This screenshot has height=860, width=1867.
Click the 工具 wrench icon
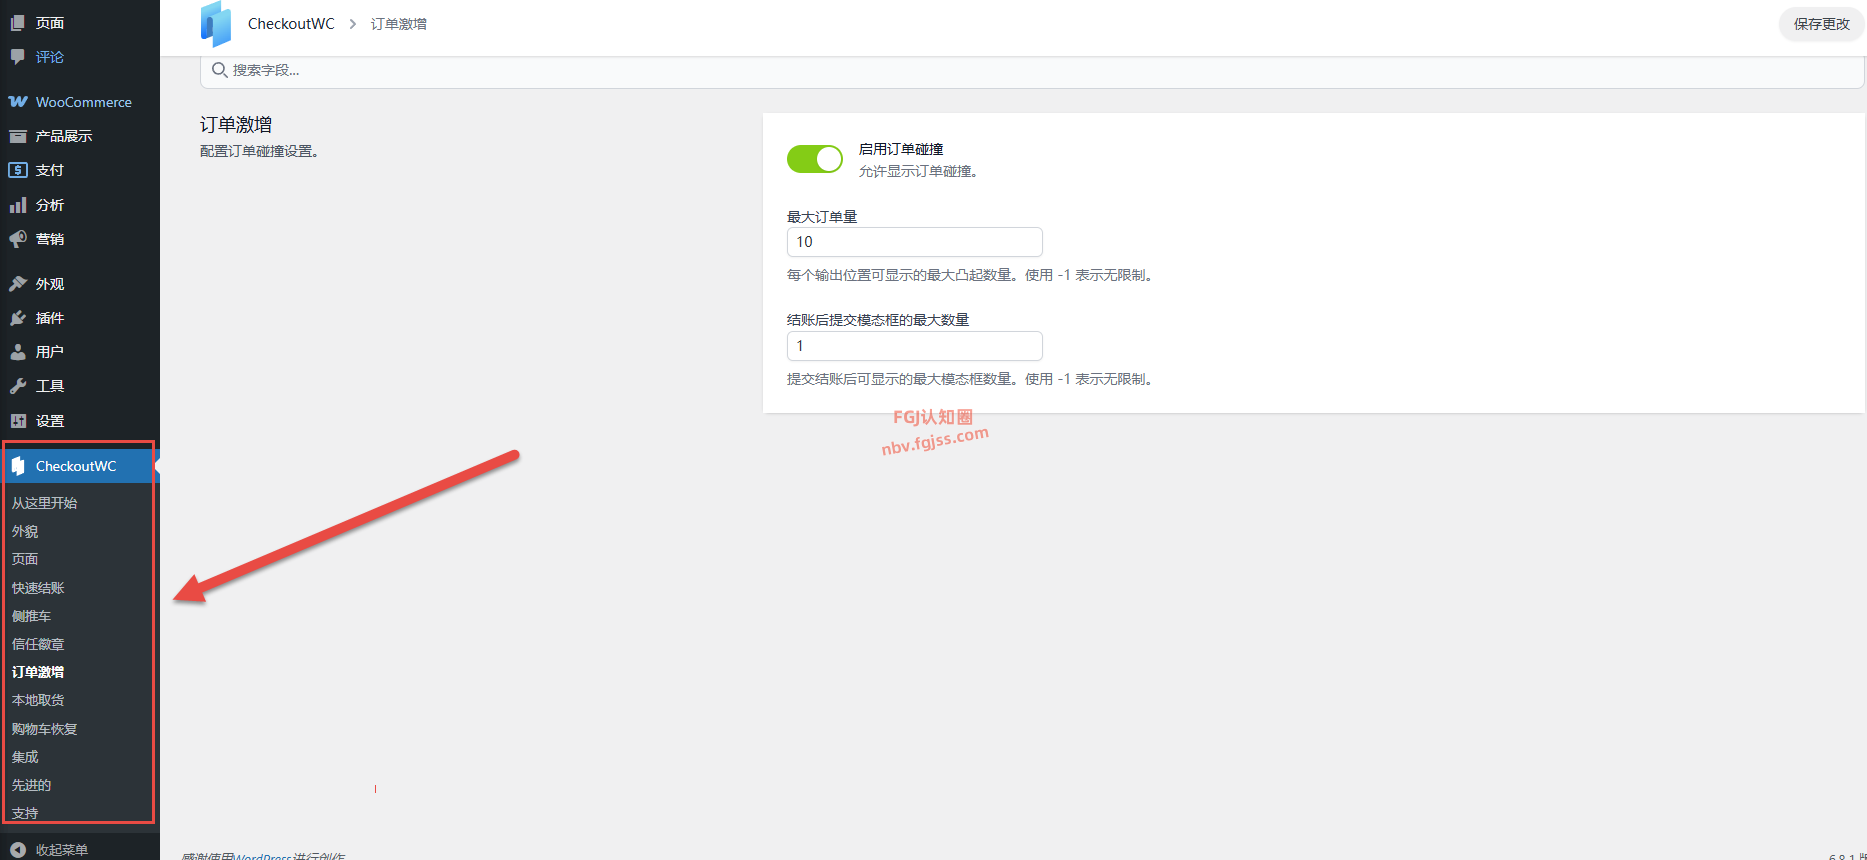[18, 386]
